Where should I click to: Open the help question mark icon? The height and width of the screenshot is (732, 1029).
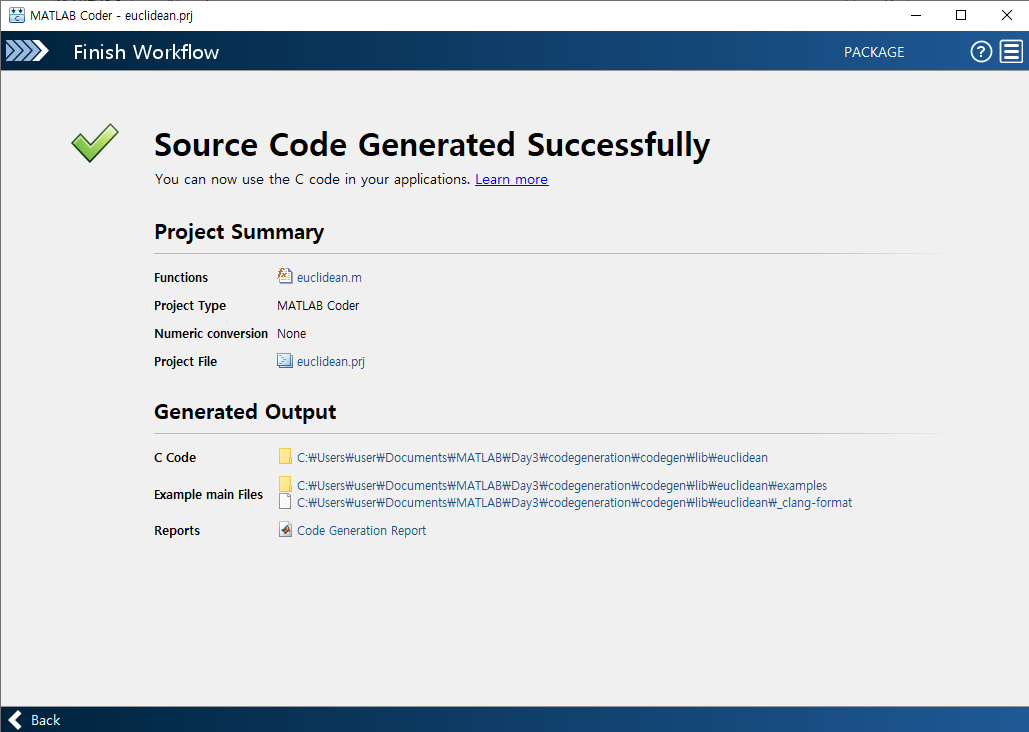[x=981, y=52]
